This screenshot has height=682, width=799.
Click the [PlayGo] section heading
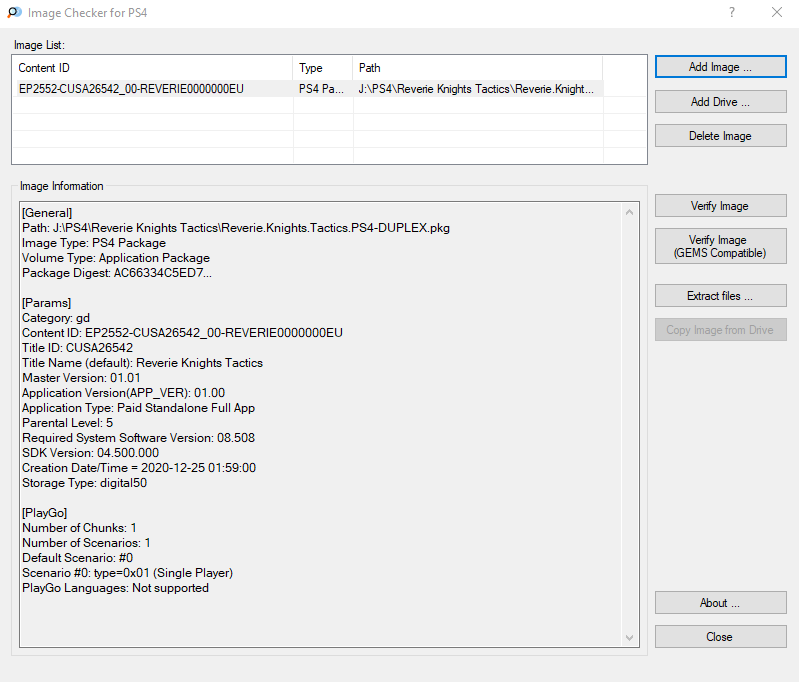coord(45,513)
